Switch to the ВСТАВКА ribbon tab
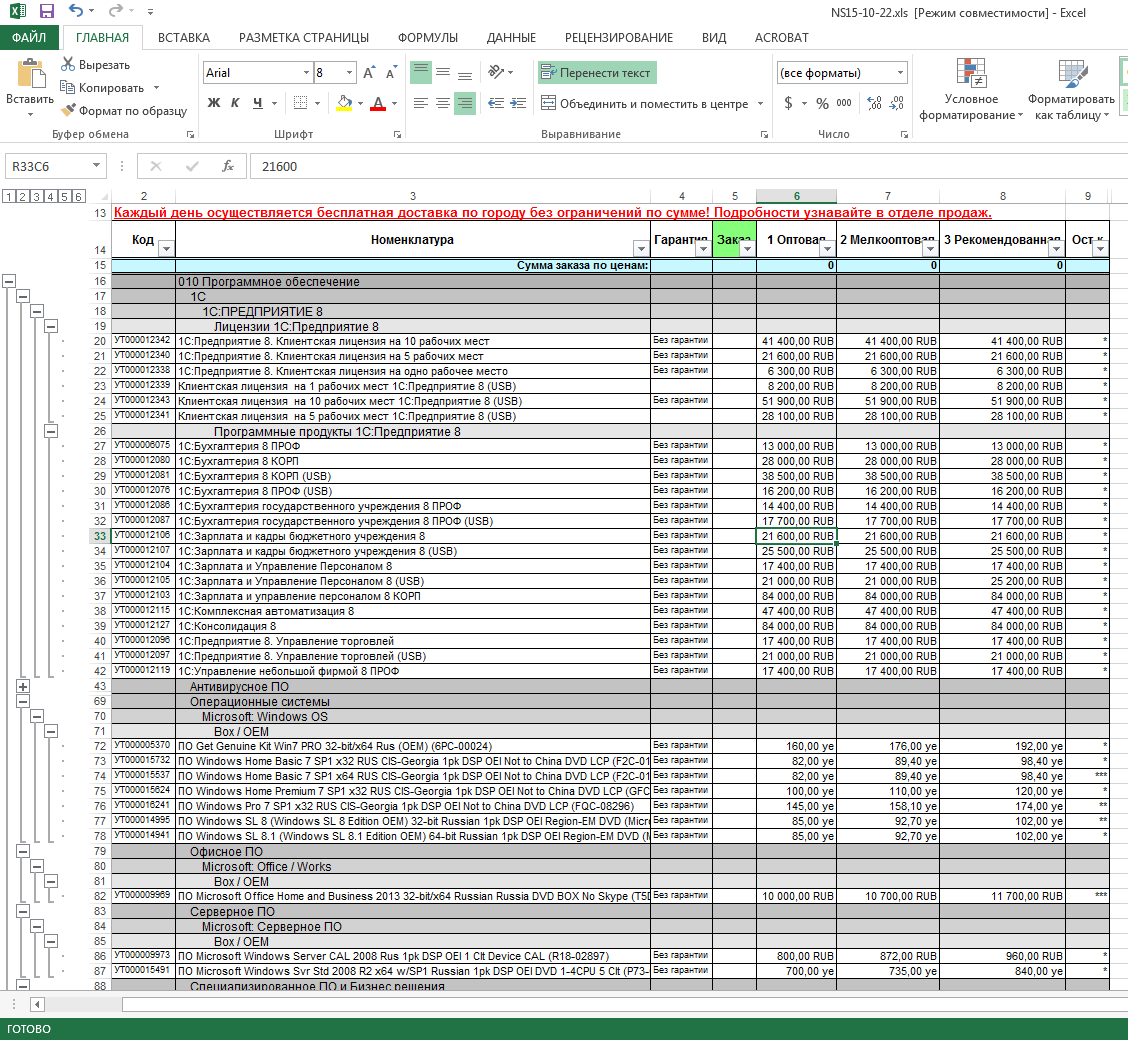The width and height of the screenshot is (1128, 1040). [183, 37]
